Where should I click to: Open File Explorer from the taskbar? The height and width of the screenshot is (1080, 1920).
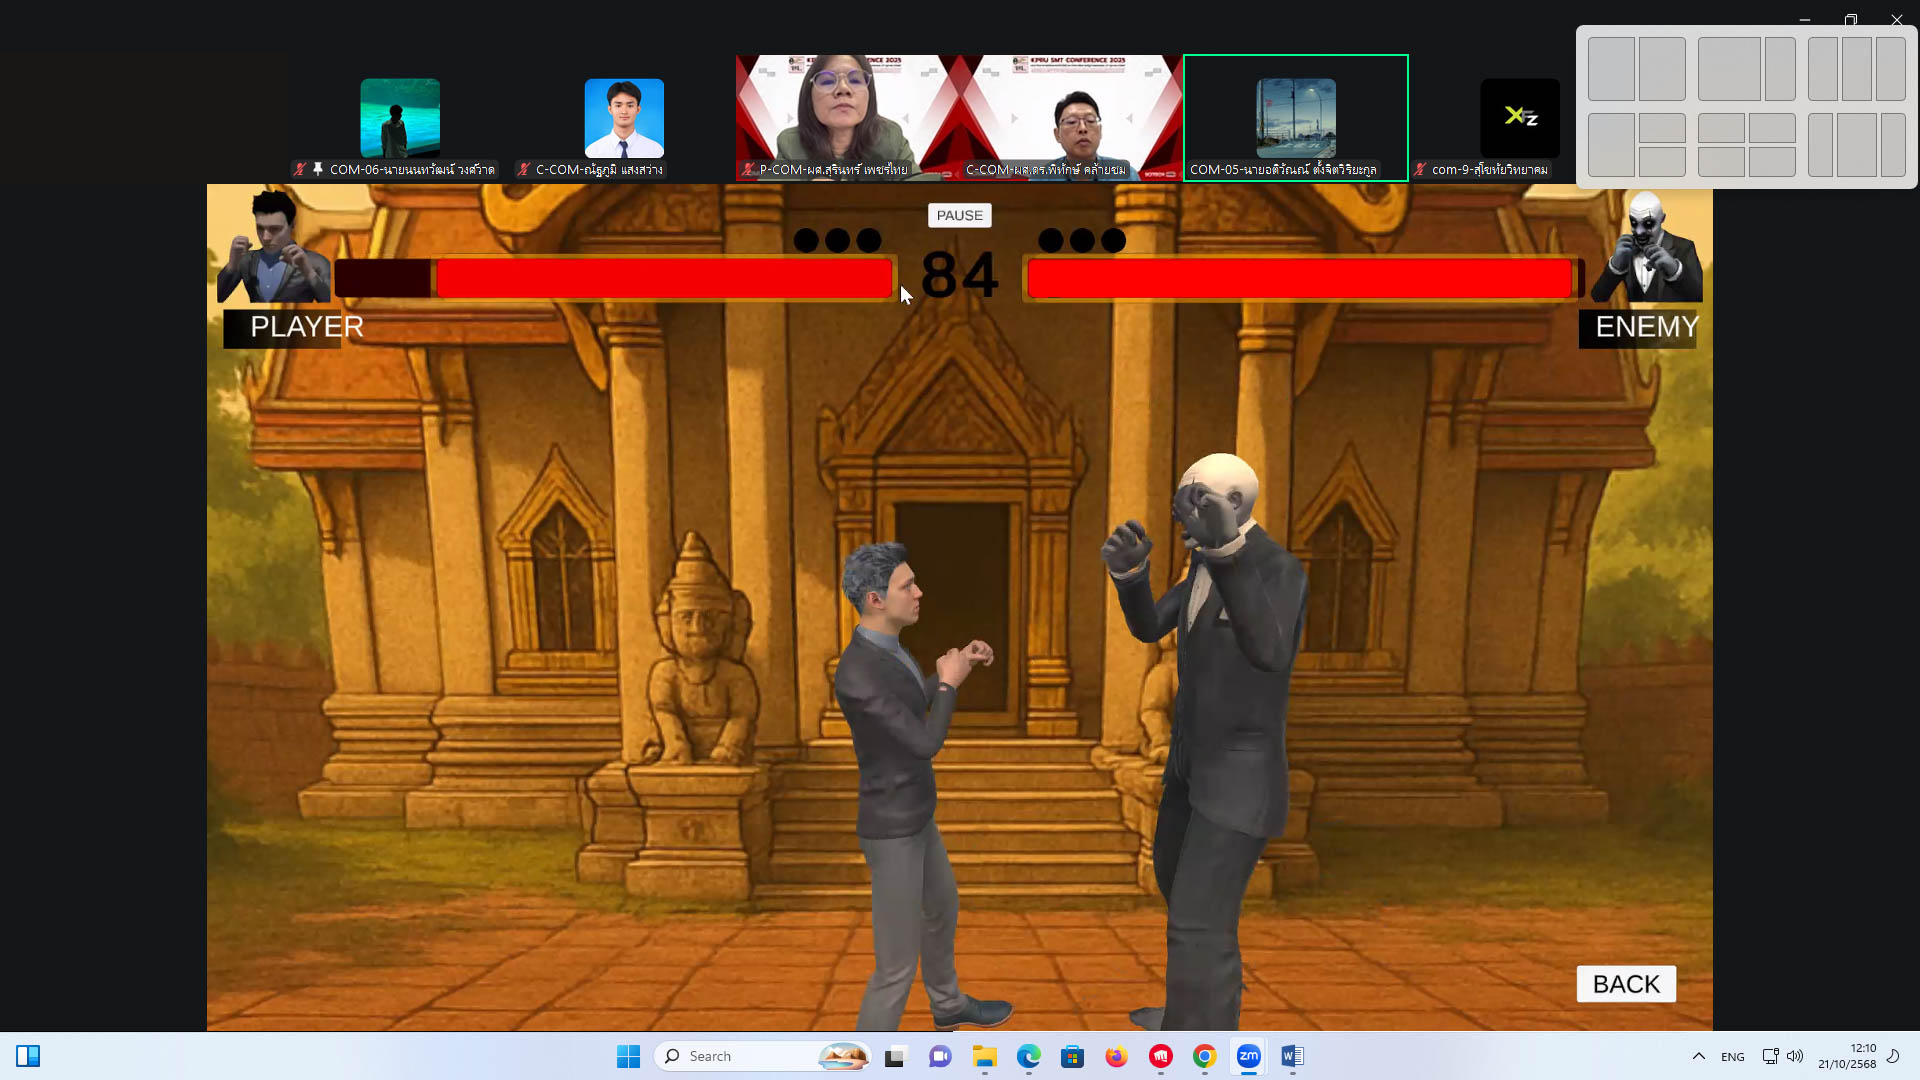pos(984,1056)
